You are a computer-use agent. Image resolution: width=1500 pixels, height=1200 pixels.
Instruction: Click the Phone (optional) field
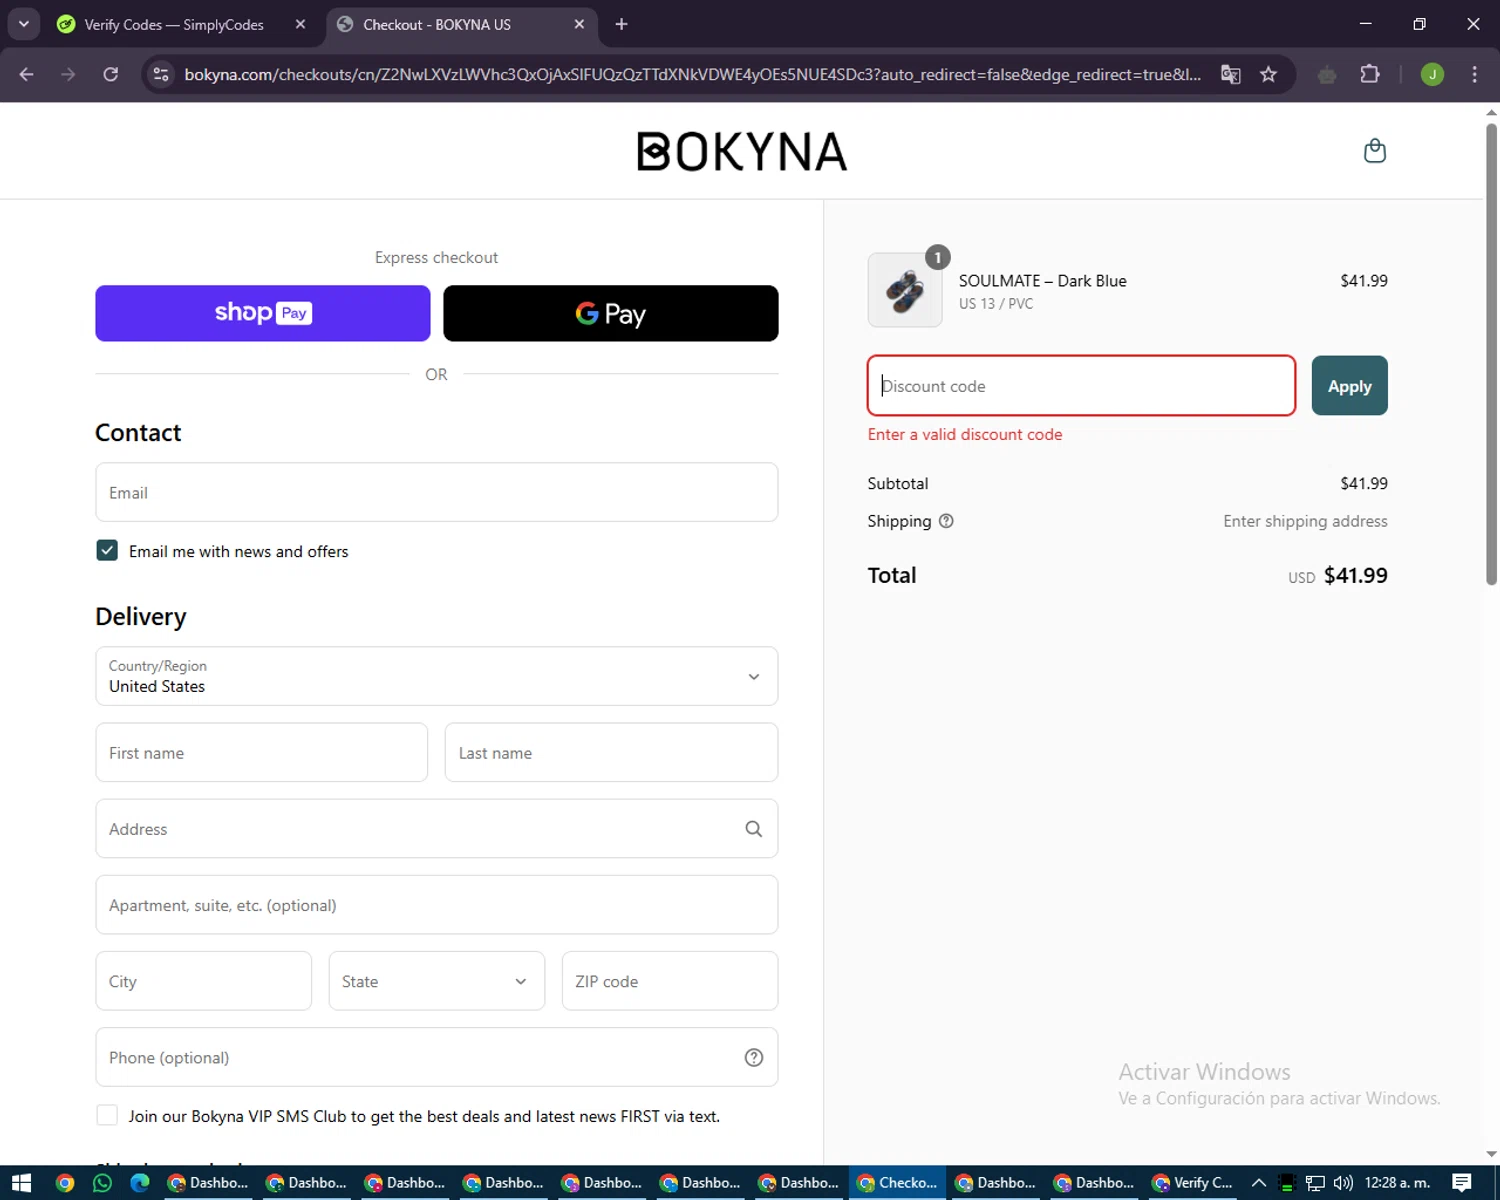pos(437,1058)
